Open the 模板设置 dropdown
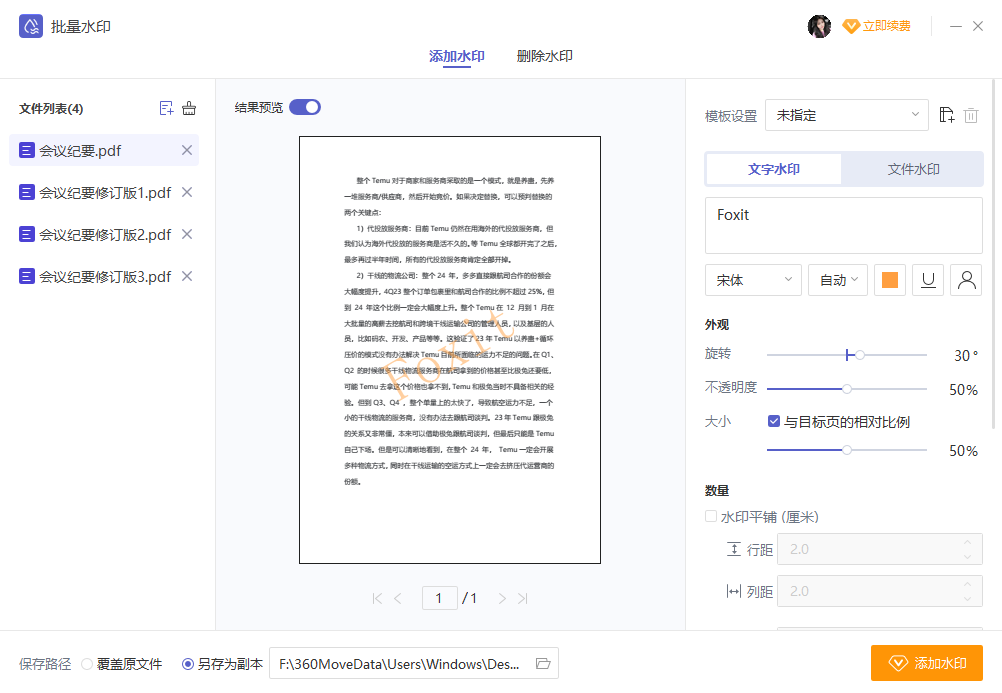The width and height of the screenshot is (1002, 693). click(x=846, y=116)
